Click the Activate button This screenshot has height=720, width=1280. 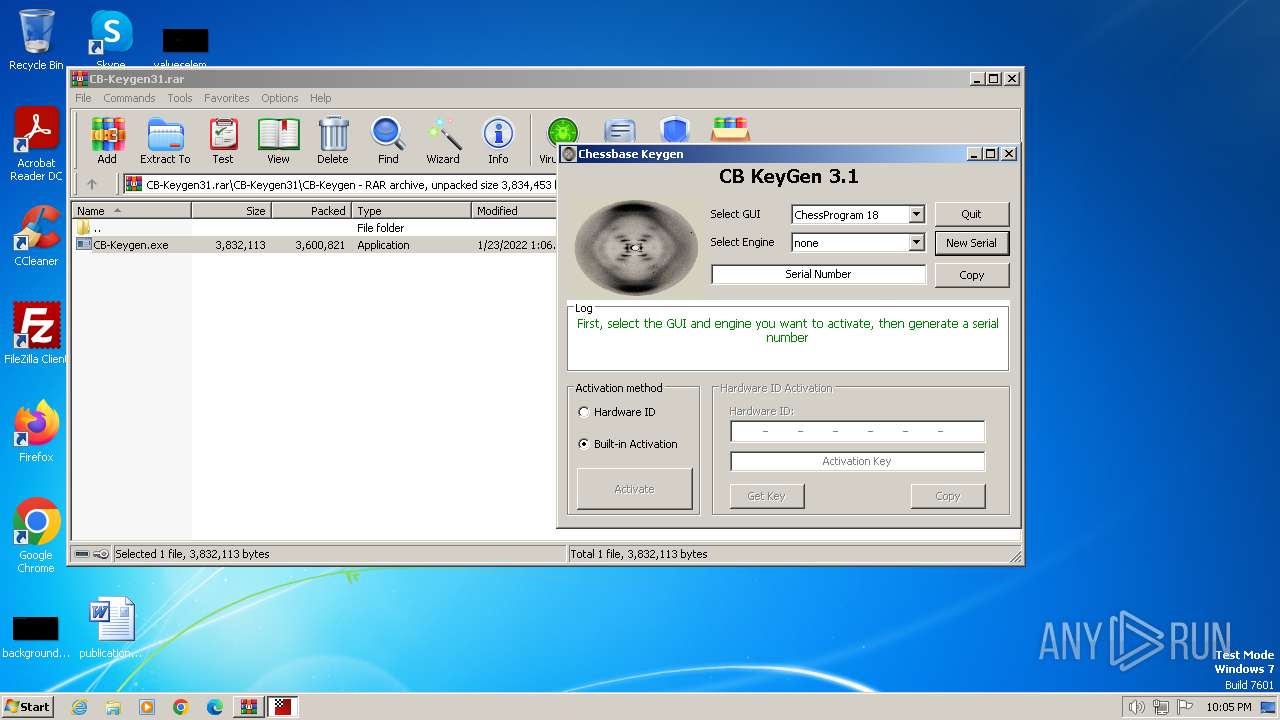pyautogui.click(x=634, y=489)
